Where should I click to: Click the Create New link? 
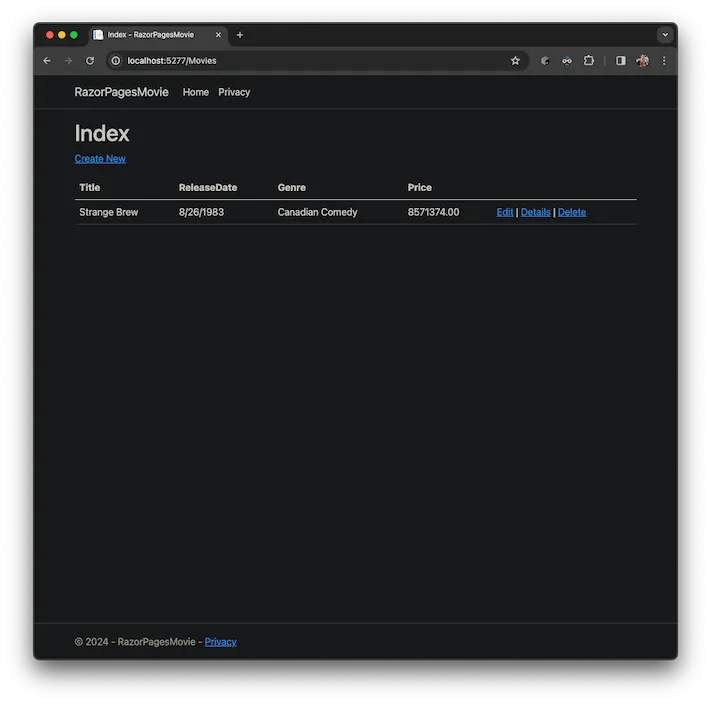click(100, 159)
